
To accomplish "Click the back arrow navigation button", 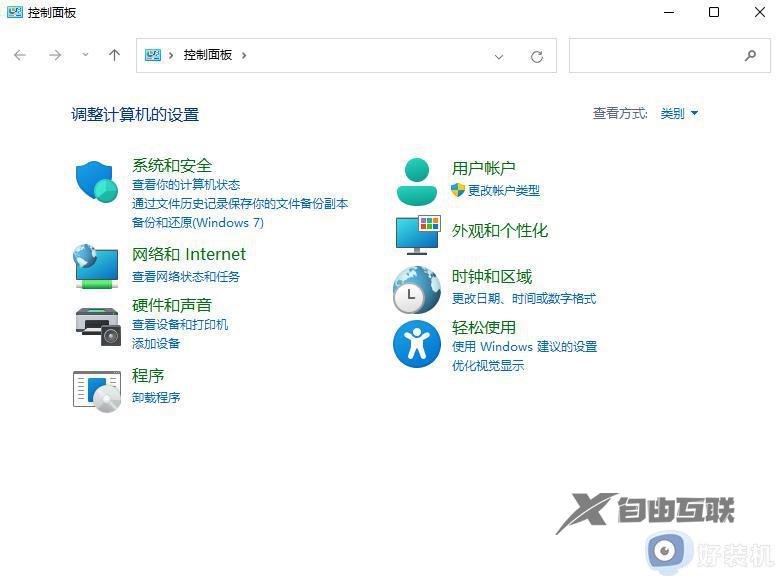I will pos(20,55).
